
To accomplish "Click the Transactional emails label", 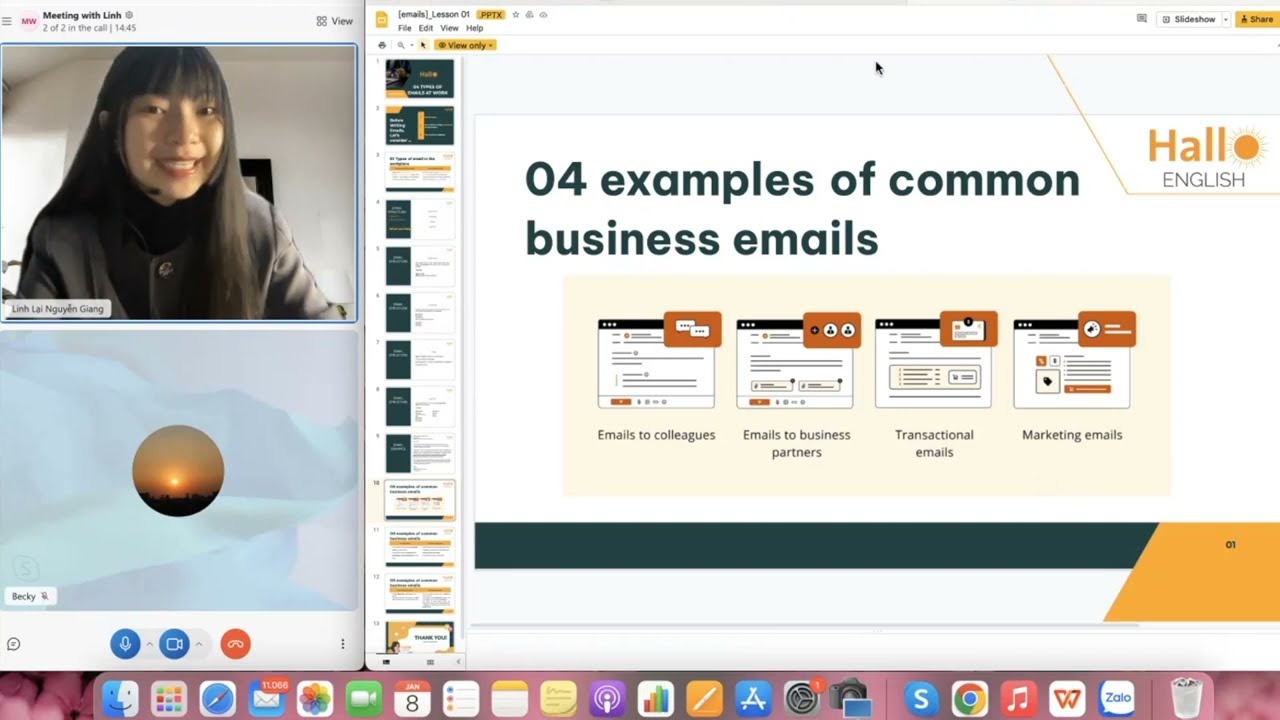I will pyautogui.click(x=934, y=443).
